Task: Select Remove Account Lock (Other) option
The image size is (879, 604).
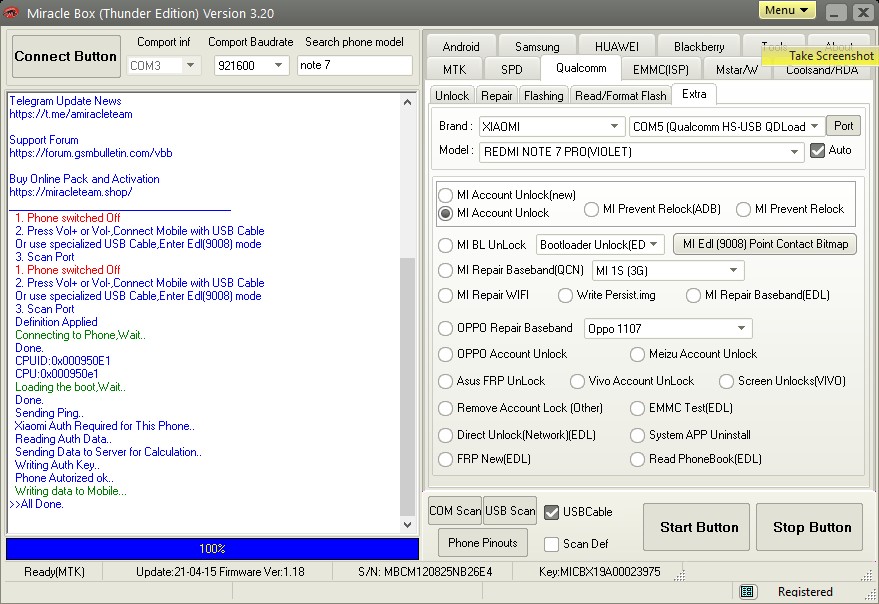Action: (445, 408)
